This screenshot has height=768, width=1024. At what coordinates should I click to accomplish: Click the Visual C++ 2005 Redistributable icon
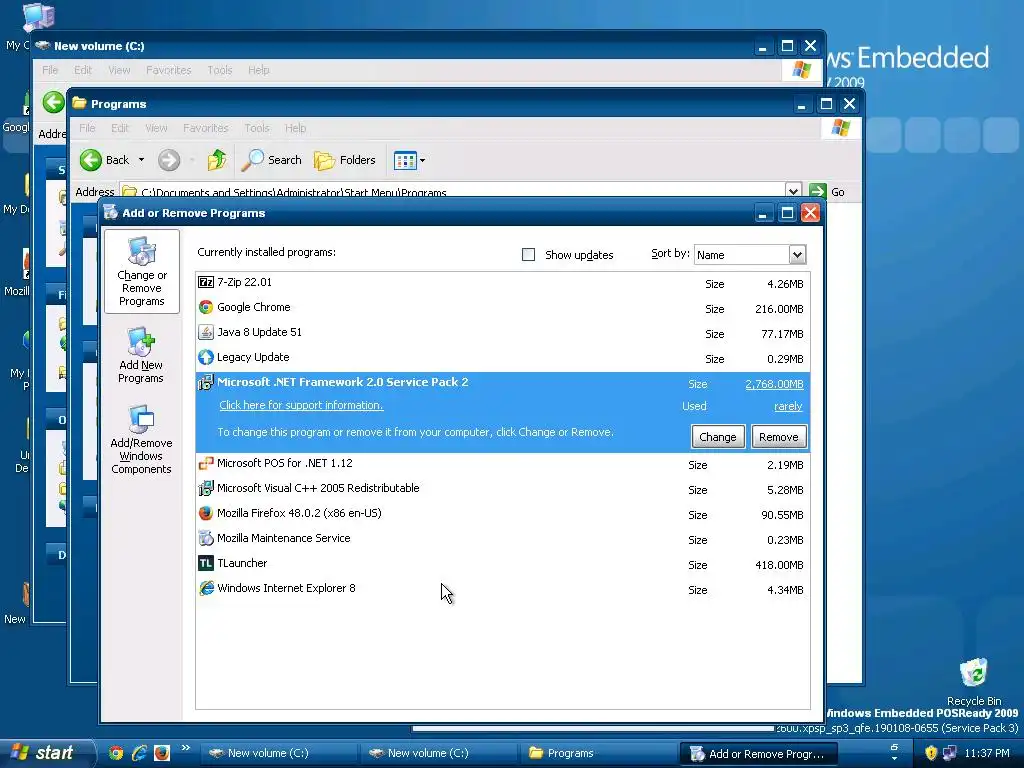206,488
